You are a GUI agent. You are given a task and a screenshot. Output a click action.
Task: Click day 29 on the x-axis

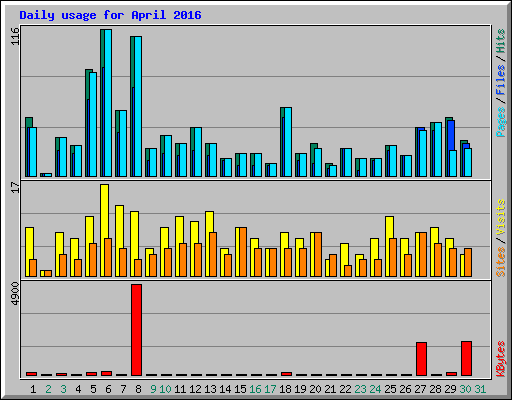(x=450, y=389)
